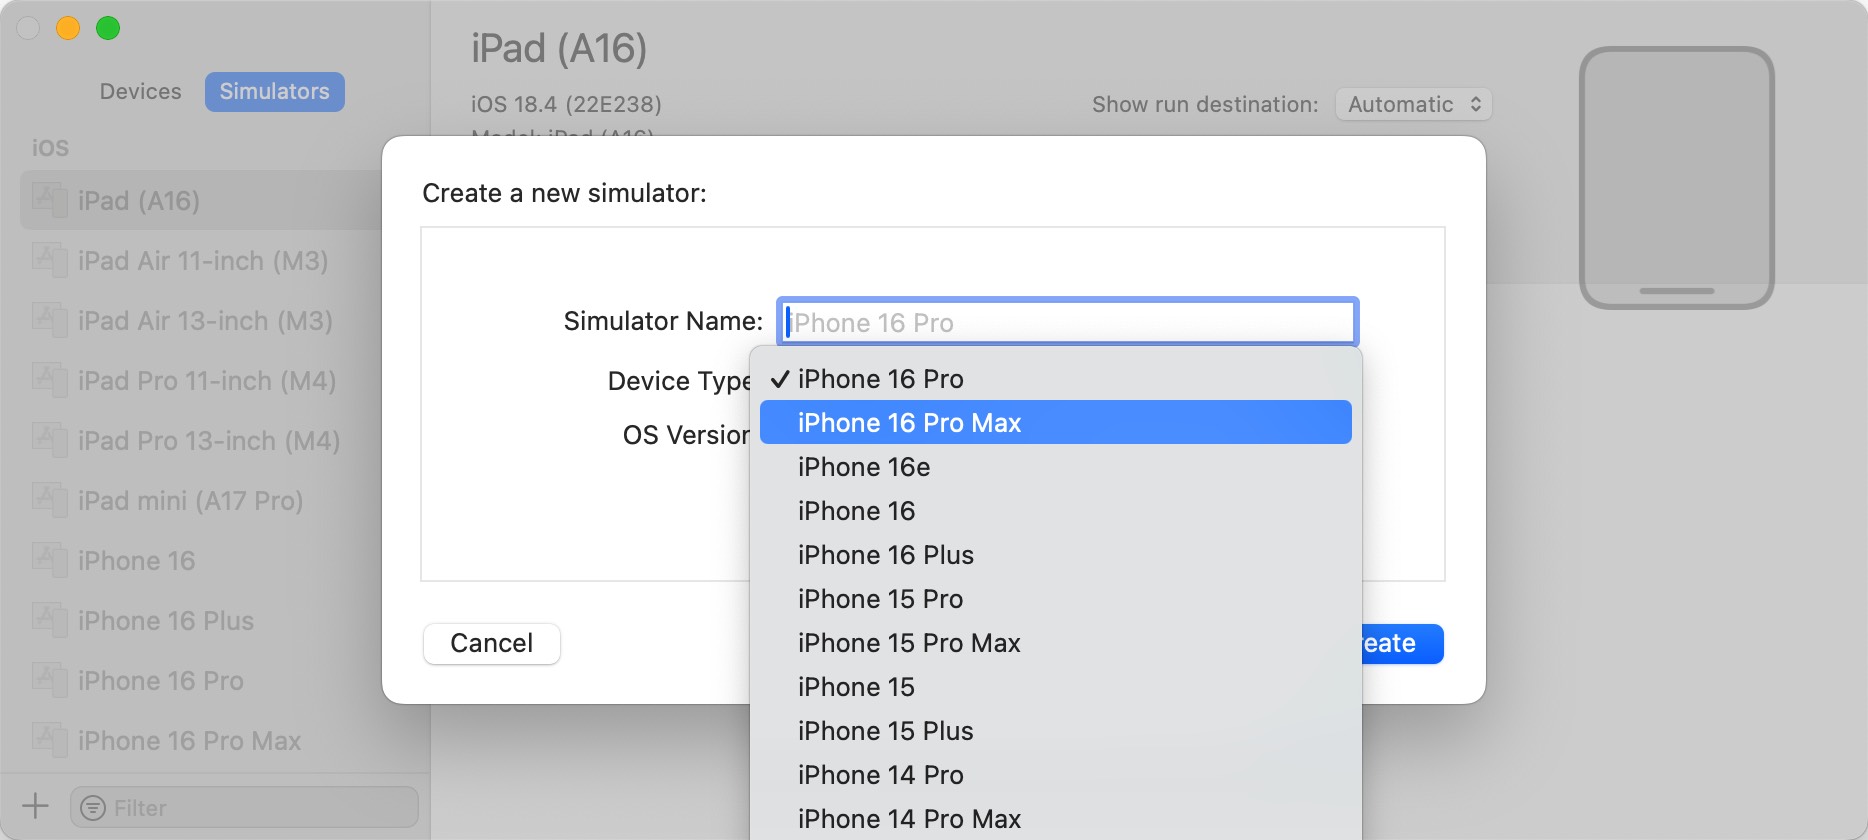This screenshot has width=1868, height=840.
Task: Click the filter options icon
Action: 92,808
